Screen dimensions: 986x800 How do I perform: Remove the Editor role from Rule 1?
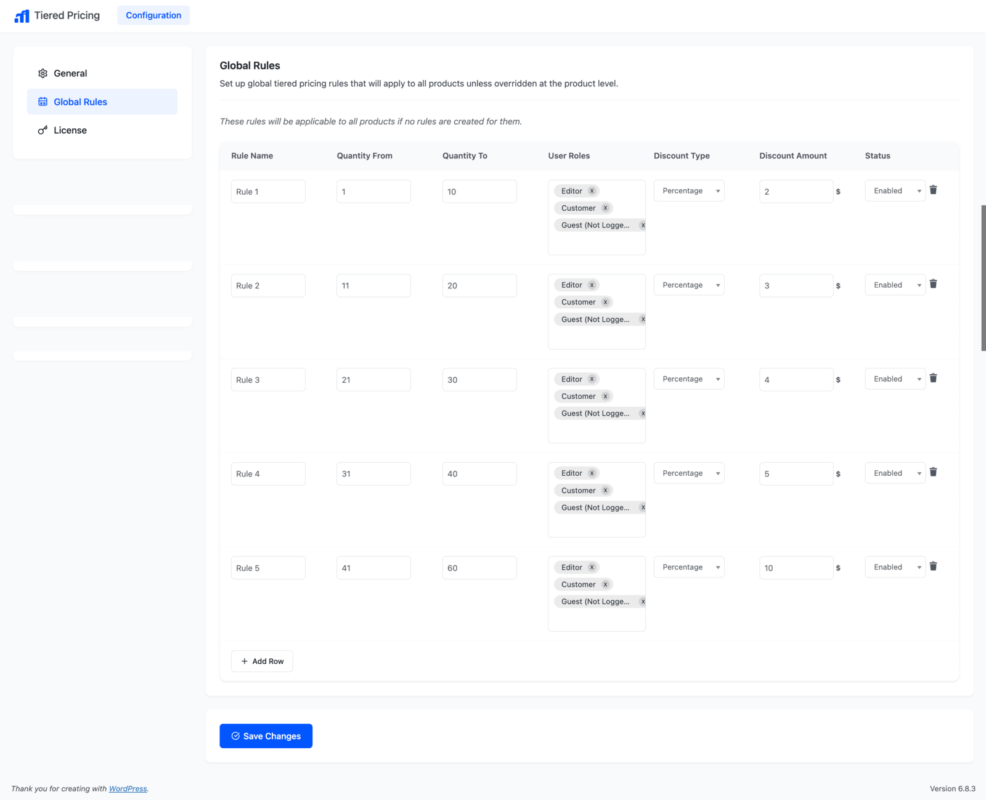[591, 190]
